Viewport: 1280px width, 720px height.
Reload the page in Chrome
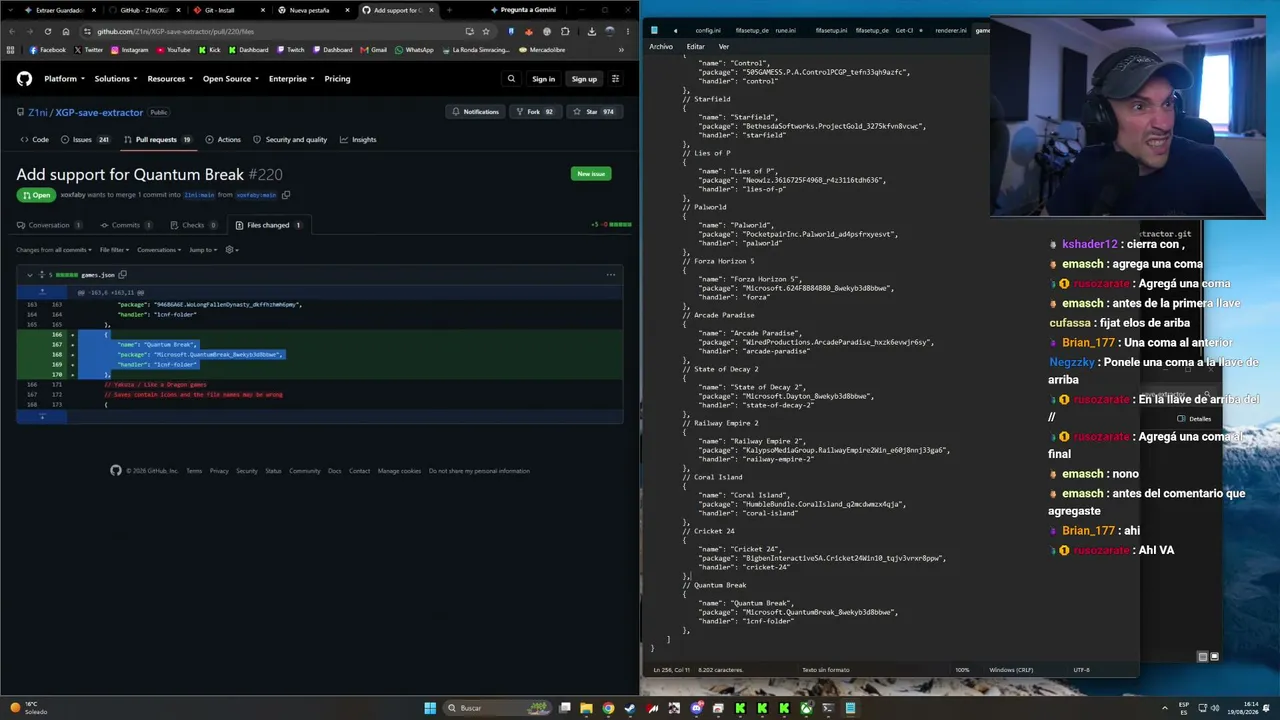coord(47,31)
